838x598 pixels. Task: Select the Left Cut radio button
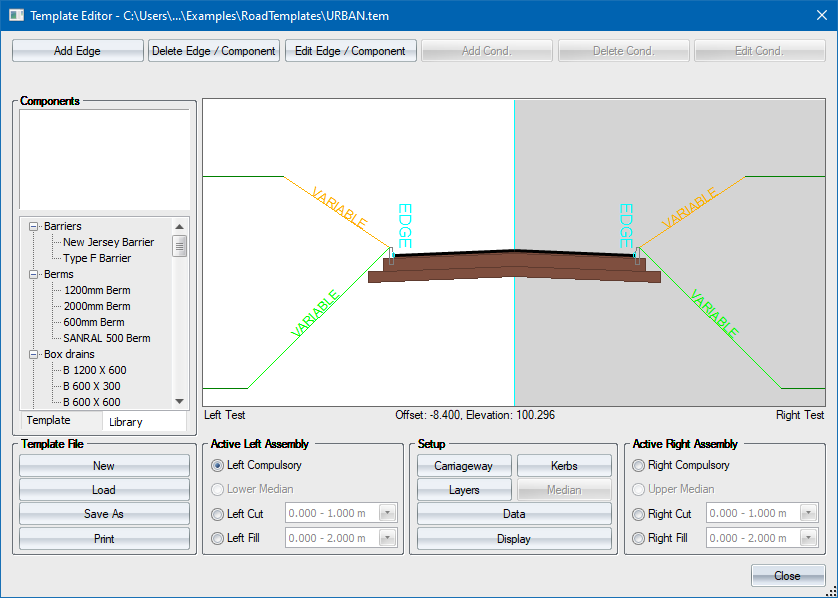coord(217,514)
